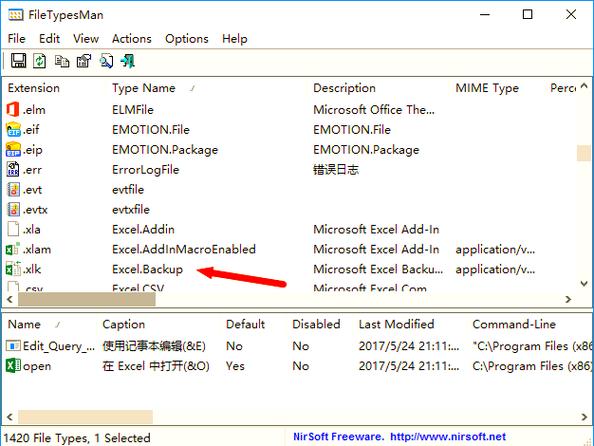Click the Refresh toolbar icon
The height and width of the screenshot is (446, 594).
pos(39,61)
